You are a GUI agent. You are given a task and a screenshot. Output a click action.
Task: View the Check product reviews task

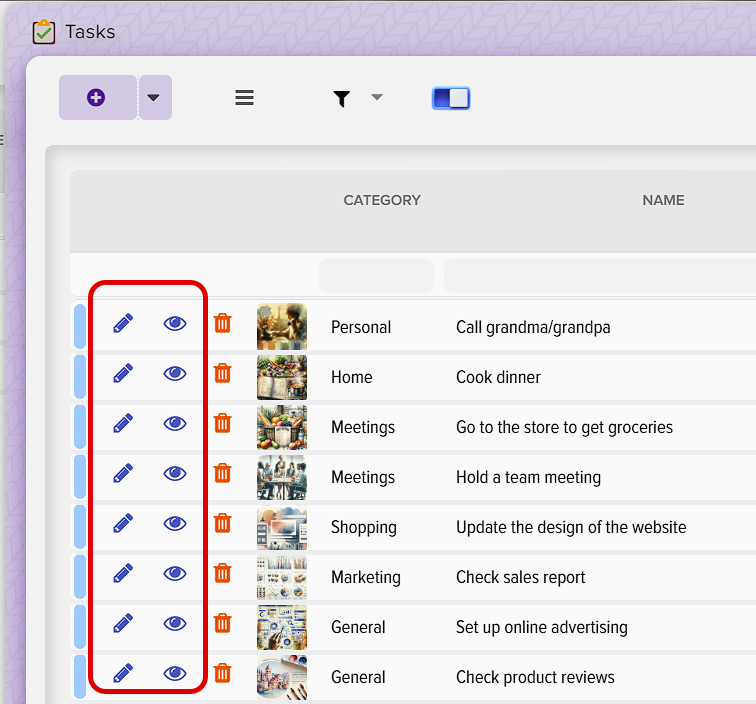(175, 673)
